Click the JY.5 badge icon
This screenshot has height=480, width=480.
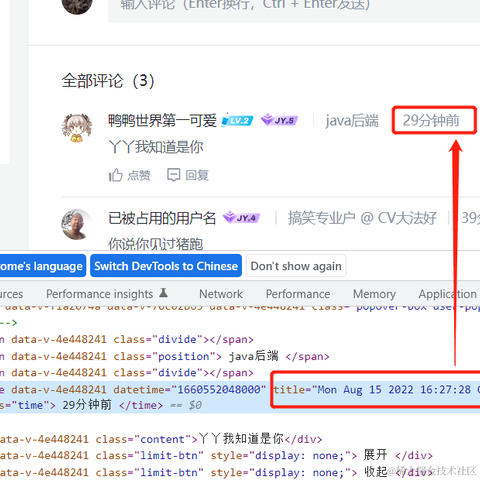279,120
